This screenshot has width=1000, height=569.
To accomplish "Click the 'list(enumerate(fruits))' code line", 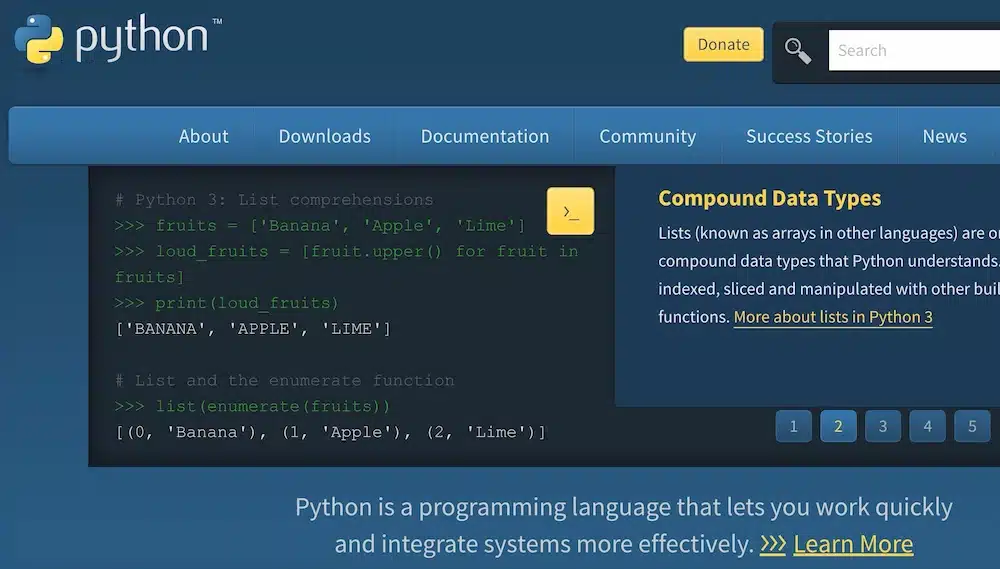I will [x=252, y=406].
